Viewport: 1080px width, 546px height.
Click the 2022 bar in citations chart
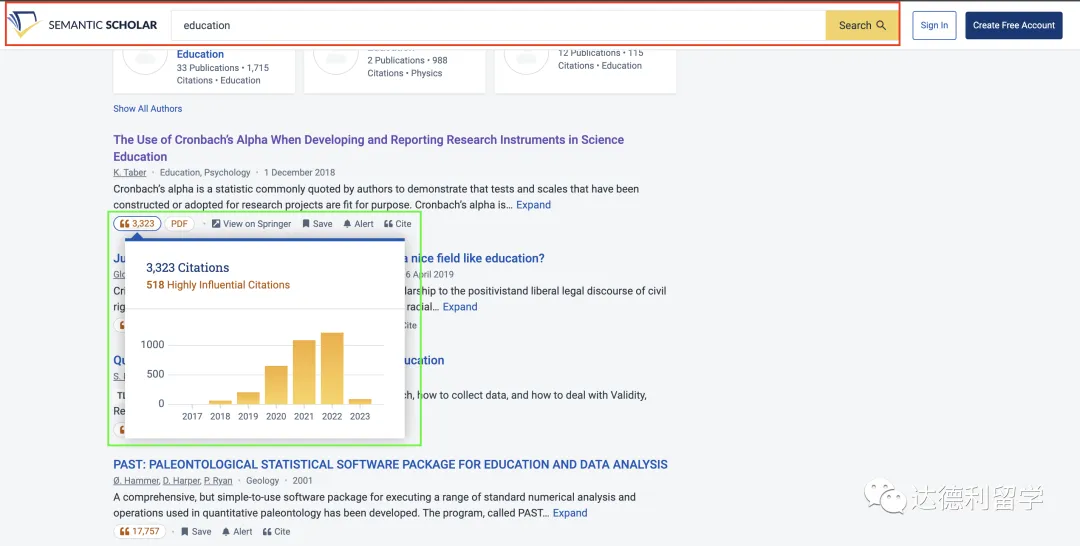pos(332,368)
